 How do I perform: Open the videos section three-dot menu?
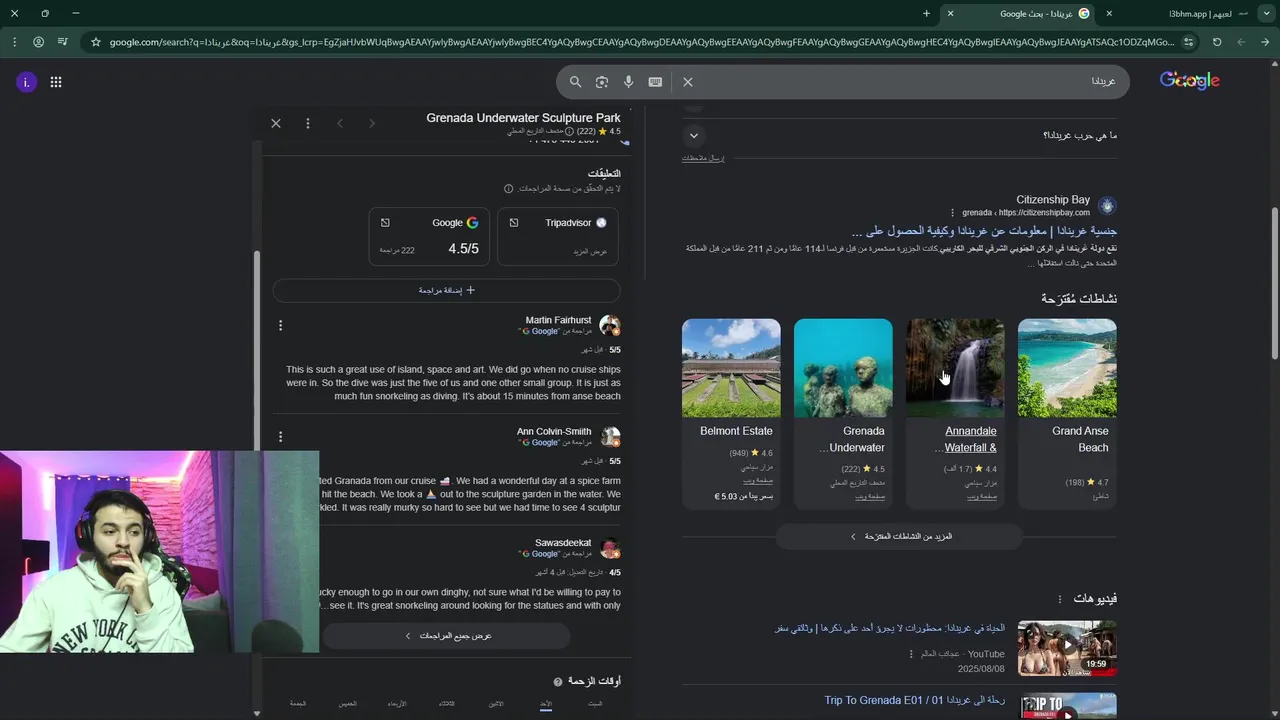1060,599
